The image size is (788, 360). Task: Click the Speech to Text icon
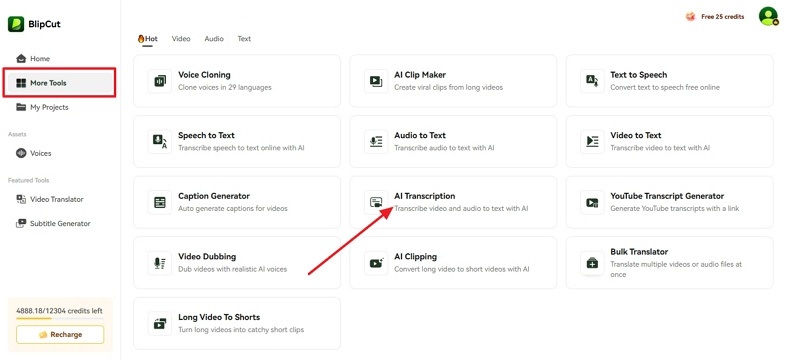click(x=160, y=141)
